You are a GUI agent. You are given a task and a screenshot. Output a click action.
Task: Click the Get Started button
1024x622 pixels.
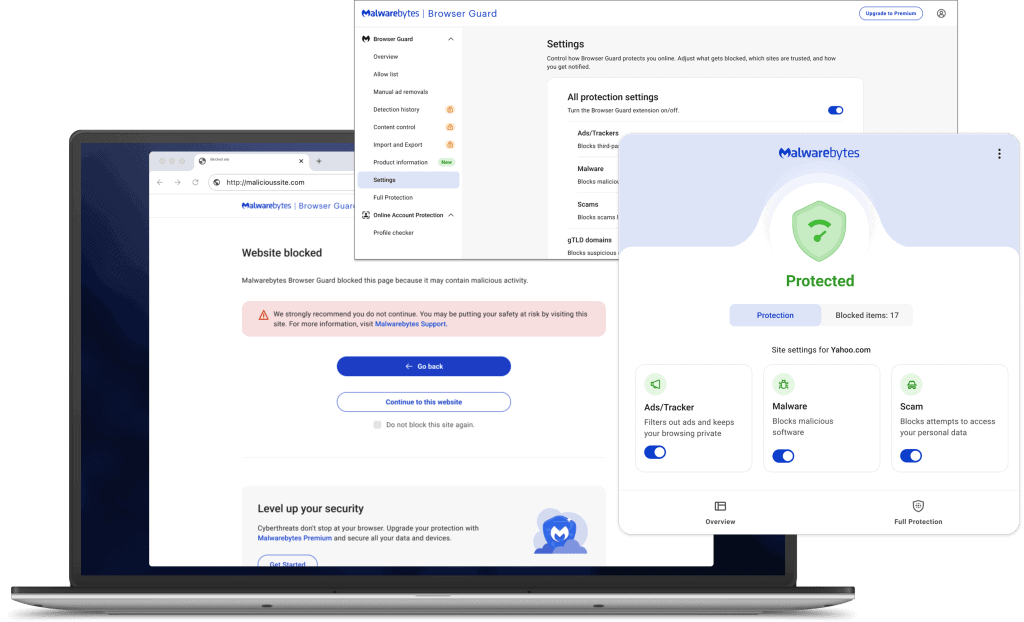coord(287,561)
